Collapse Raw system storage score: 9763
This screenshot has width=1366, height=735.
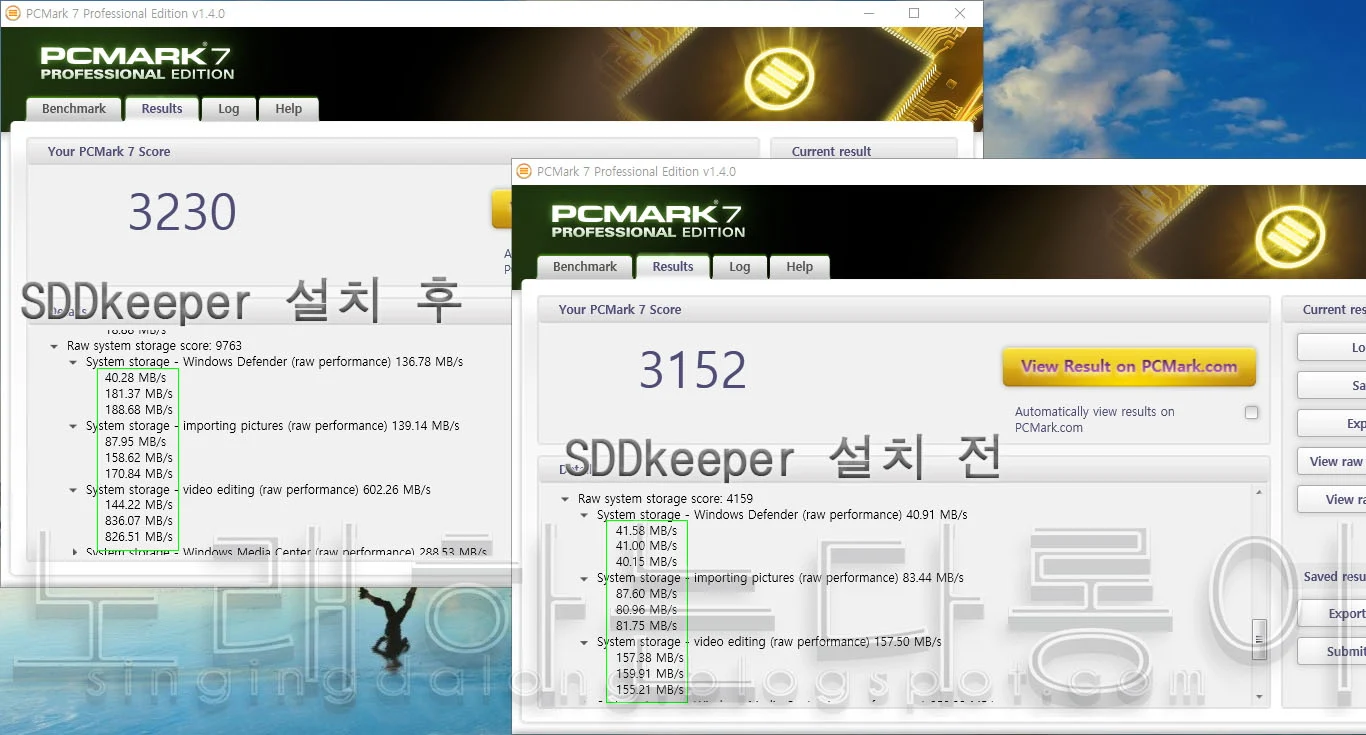55,346
